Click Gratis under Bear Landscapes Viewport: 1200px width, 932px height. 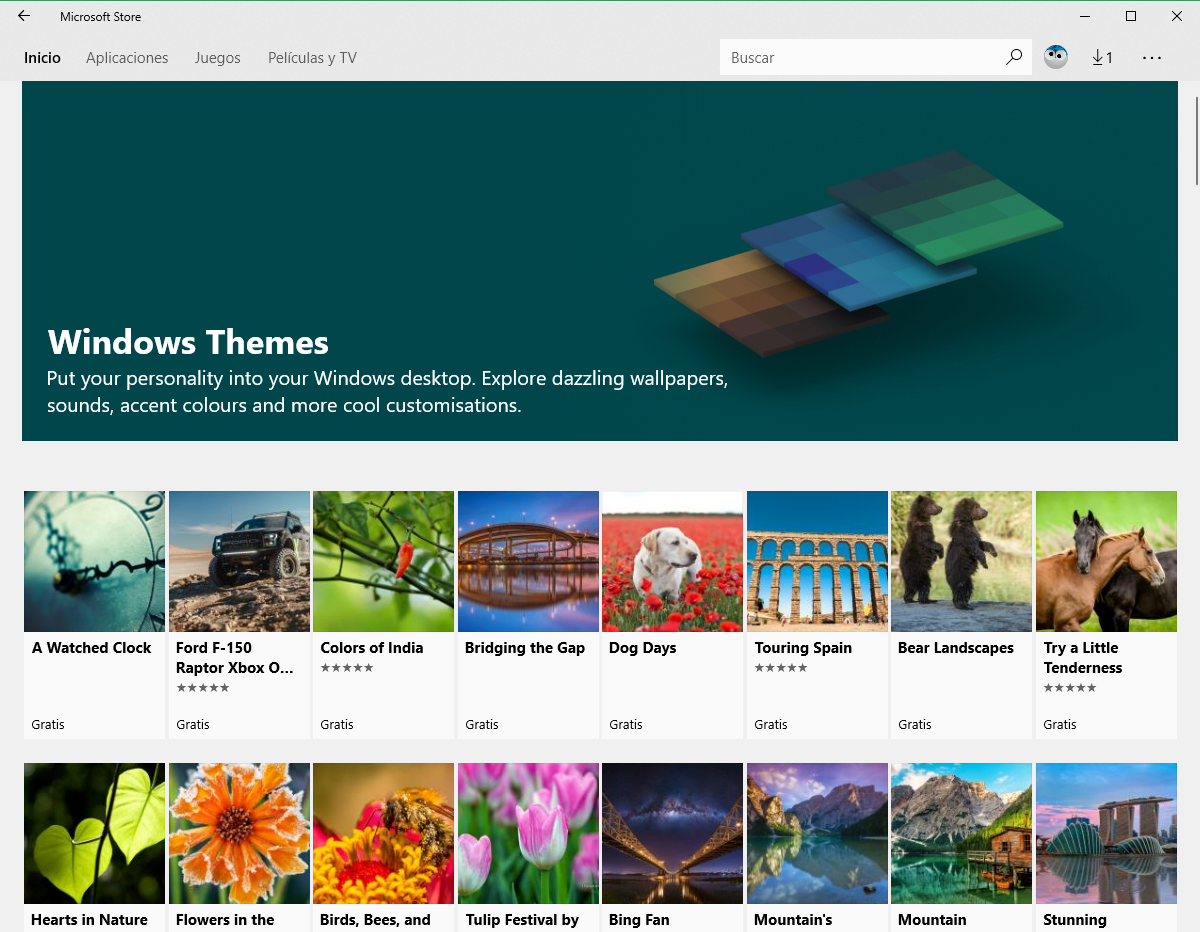click(x=915, y=724)
